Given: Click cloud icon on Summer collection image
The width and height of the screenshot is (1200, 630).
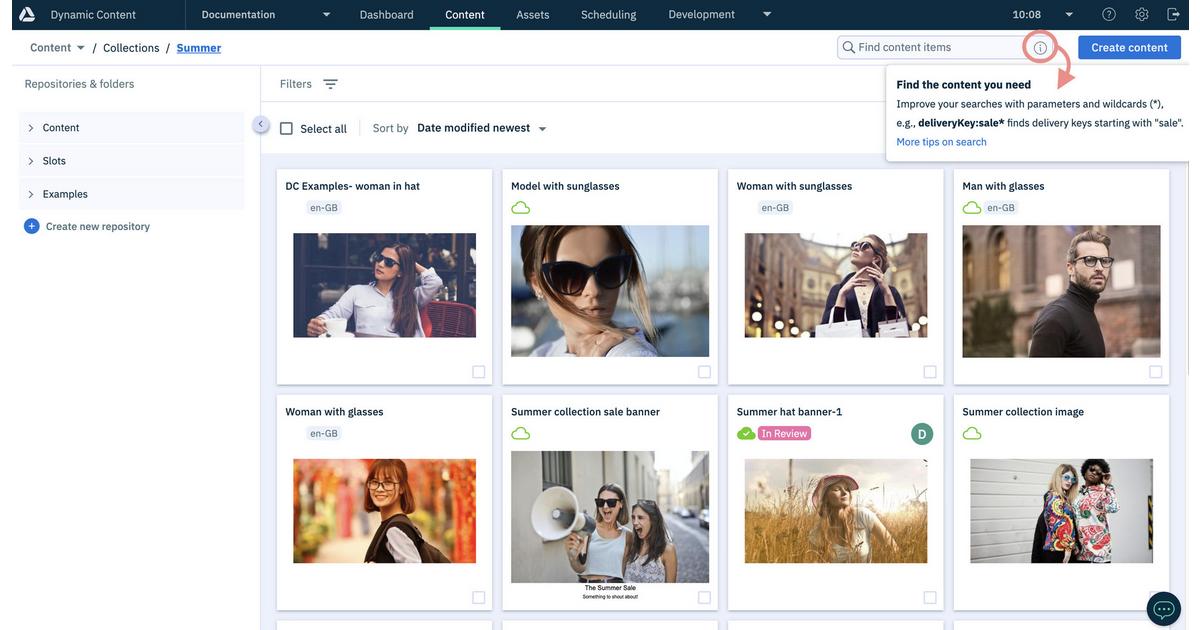Looking at the screenshot, I should [972, 434].
